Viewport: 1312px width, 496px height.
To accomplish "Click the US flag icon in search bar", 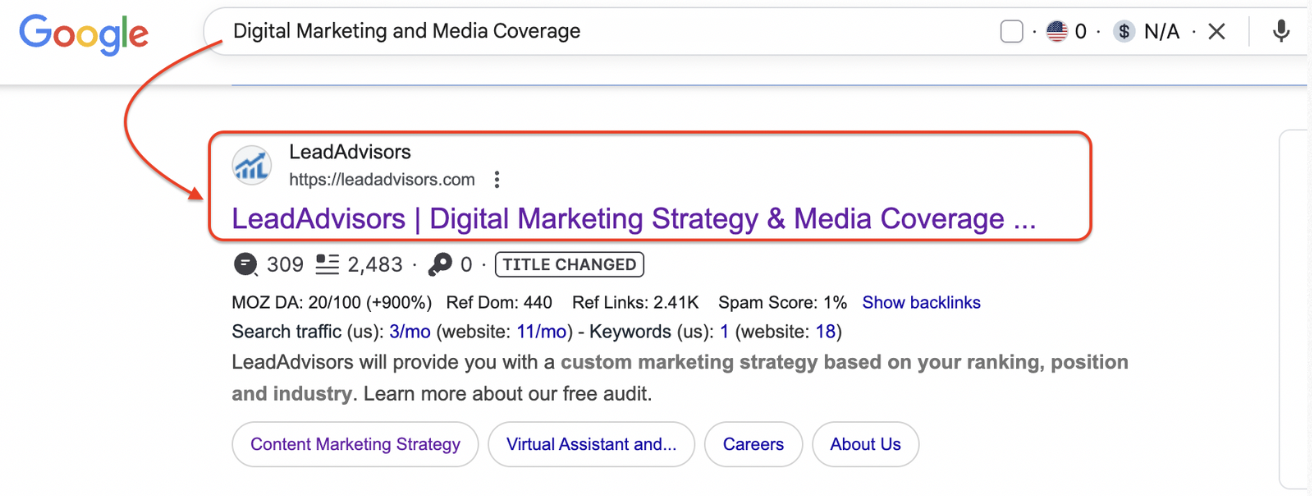I will [x=1057, y=32].
